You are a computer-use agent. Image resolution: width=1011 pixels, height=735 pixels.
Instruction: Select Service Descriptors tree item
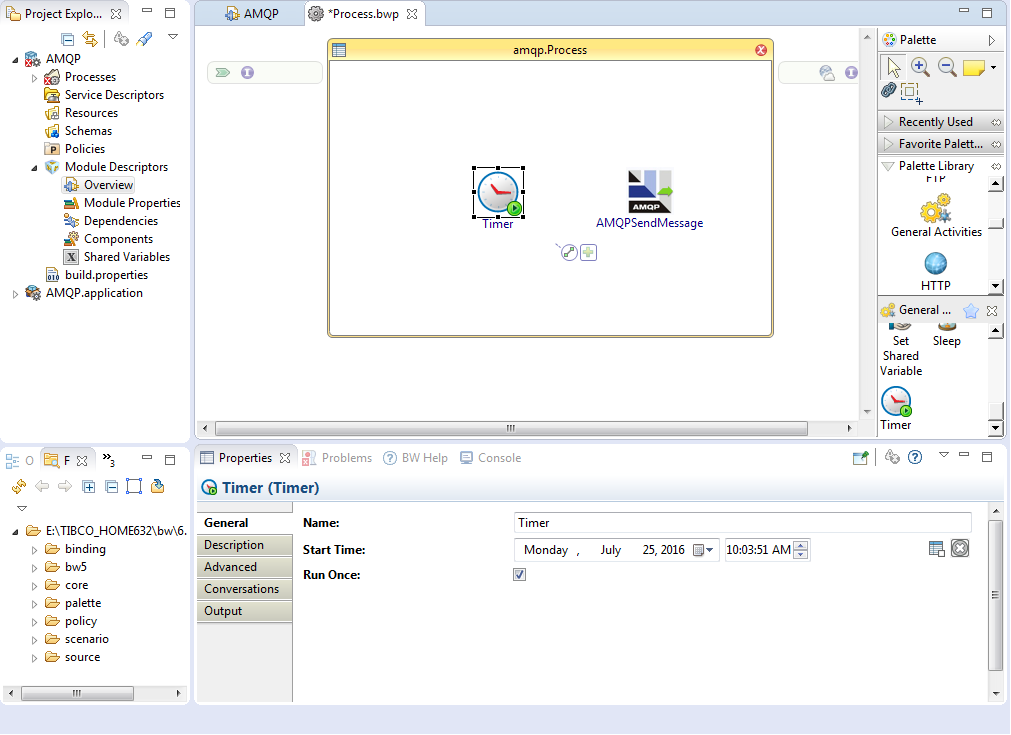click(104, 95)
